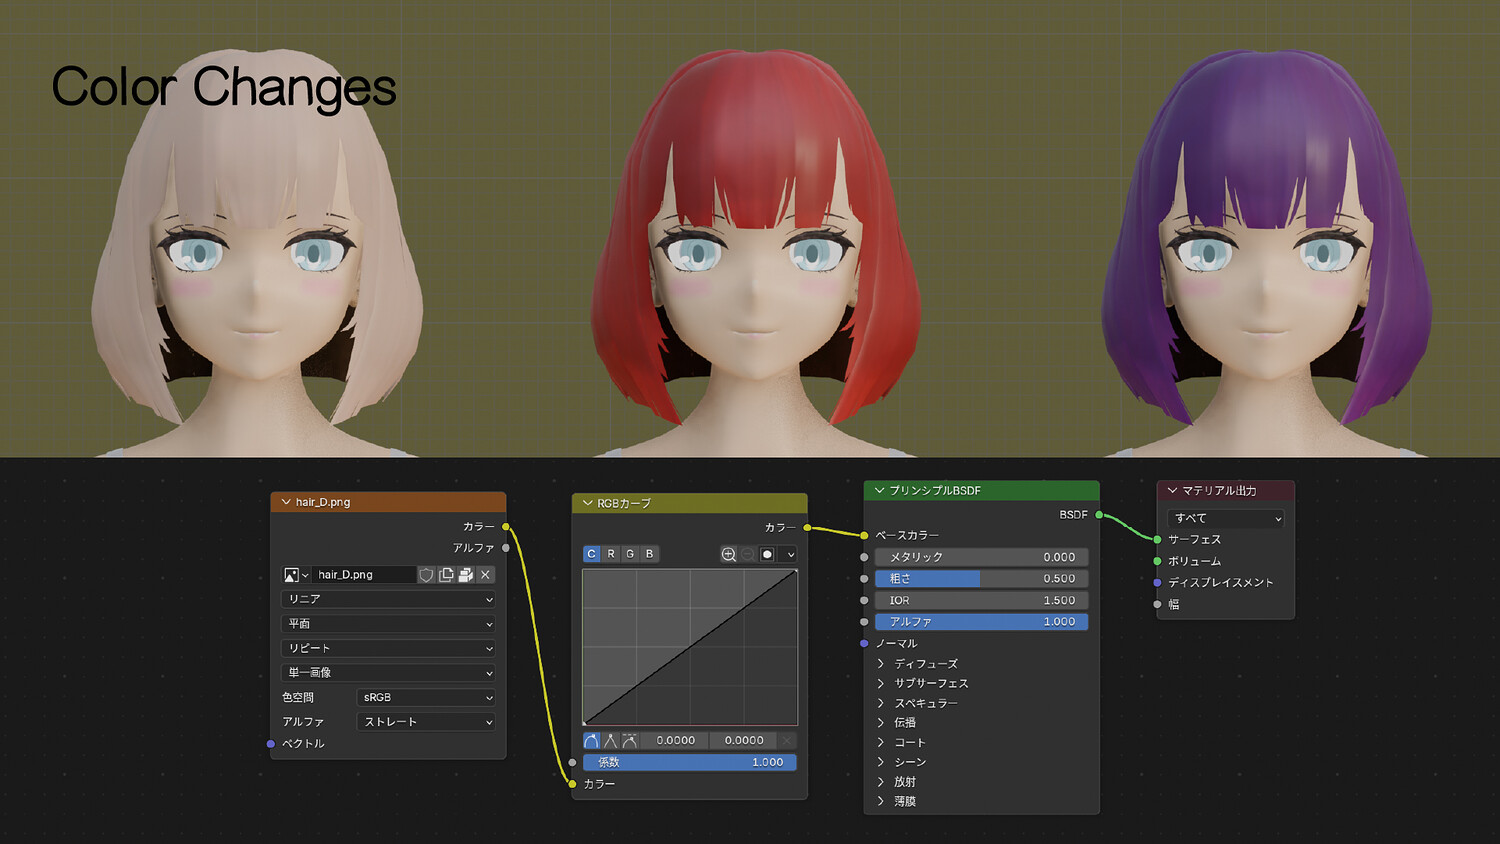Open the ストレート alpha mode dropdown
This screenshot has width=1500, height=844.
coord(426,722)
